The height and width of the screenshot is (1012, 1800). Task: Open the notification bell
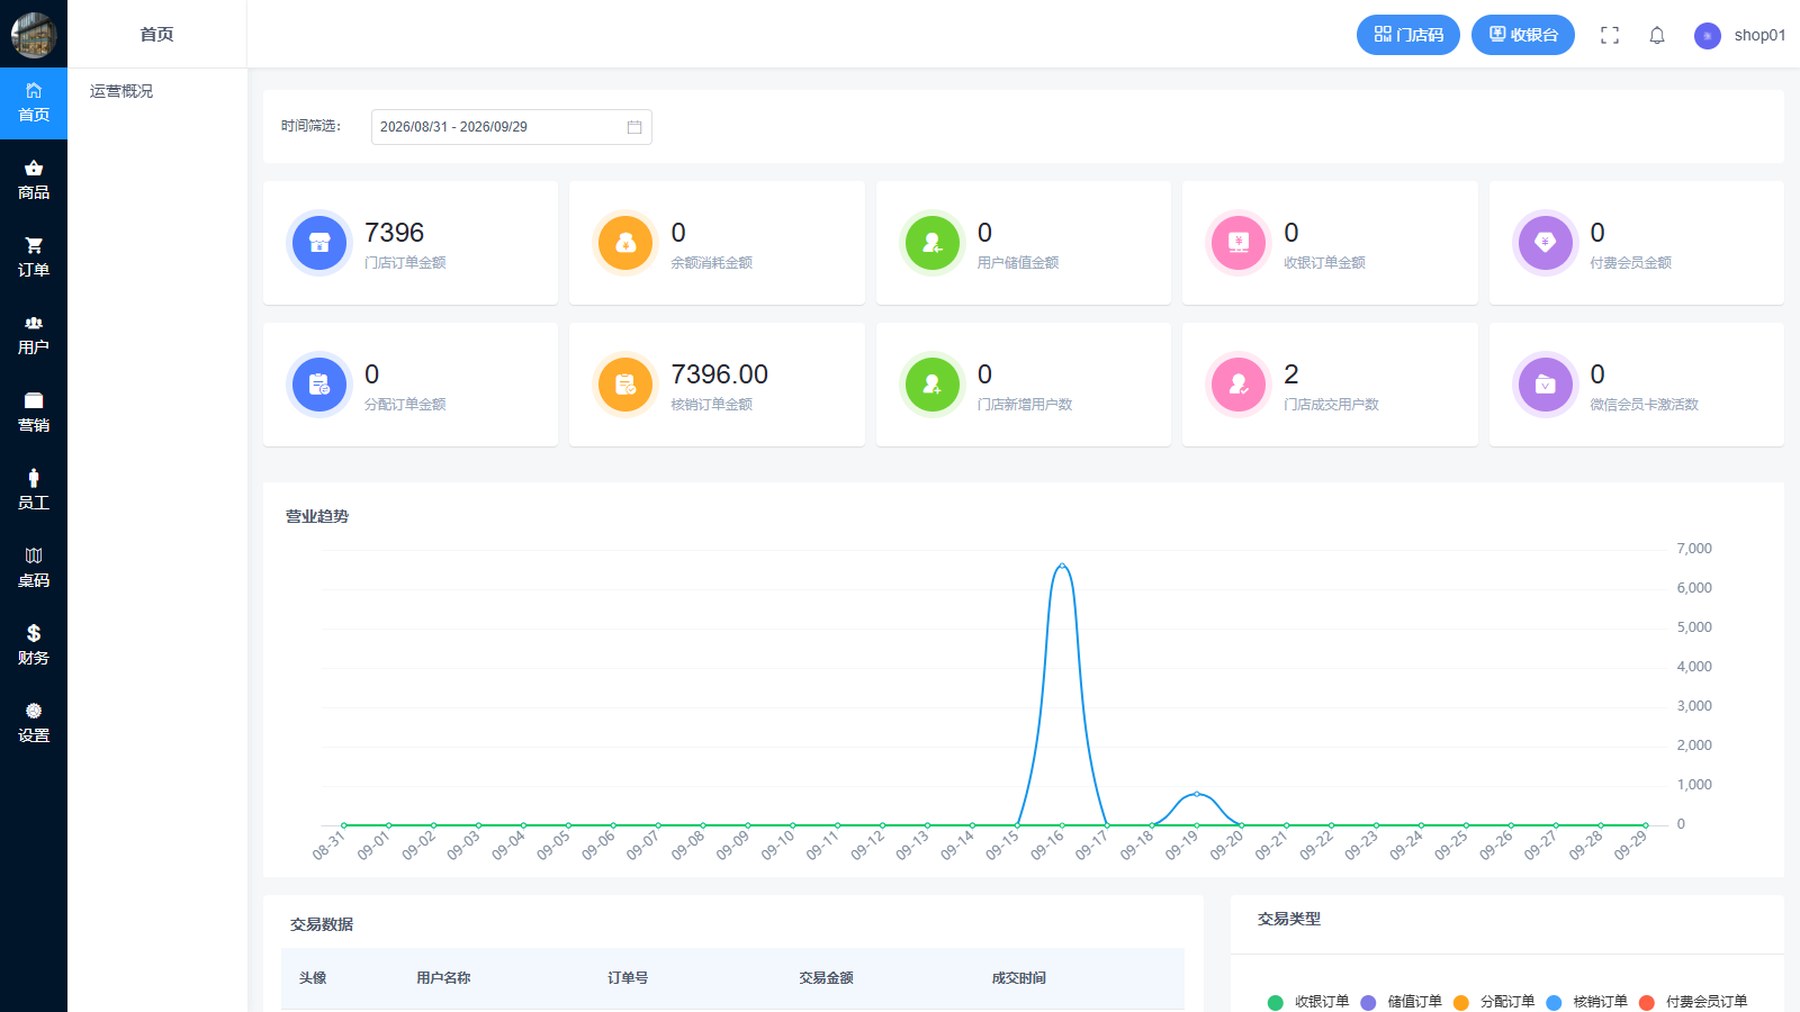[x=1657, y=35]
